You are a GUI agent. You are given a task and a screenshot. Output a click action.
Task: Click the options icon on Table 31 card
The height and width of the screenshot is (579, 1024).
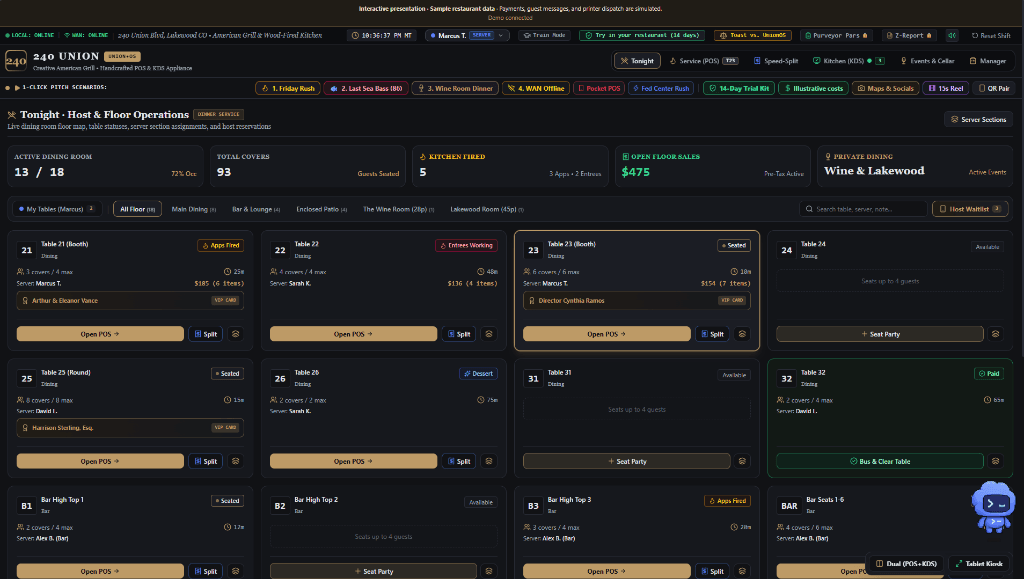tap(742, 462)
